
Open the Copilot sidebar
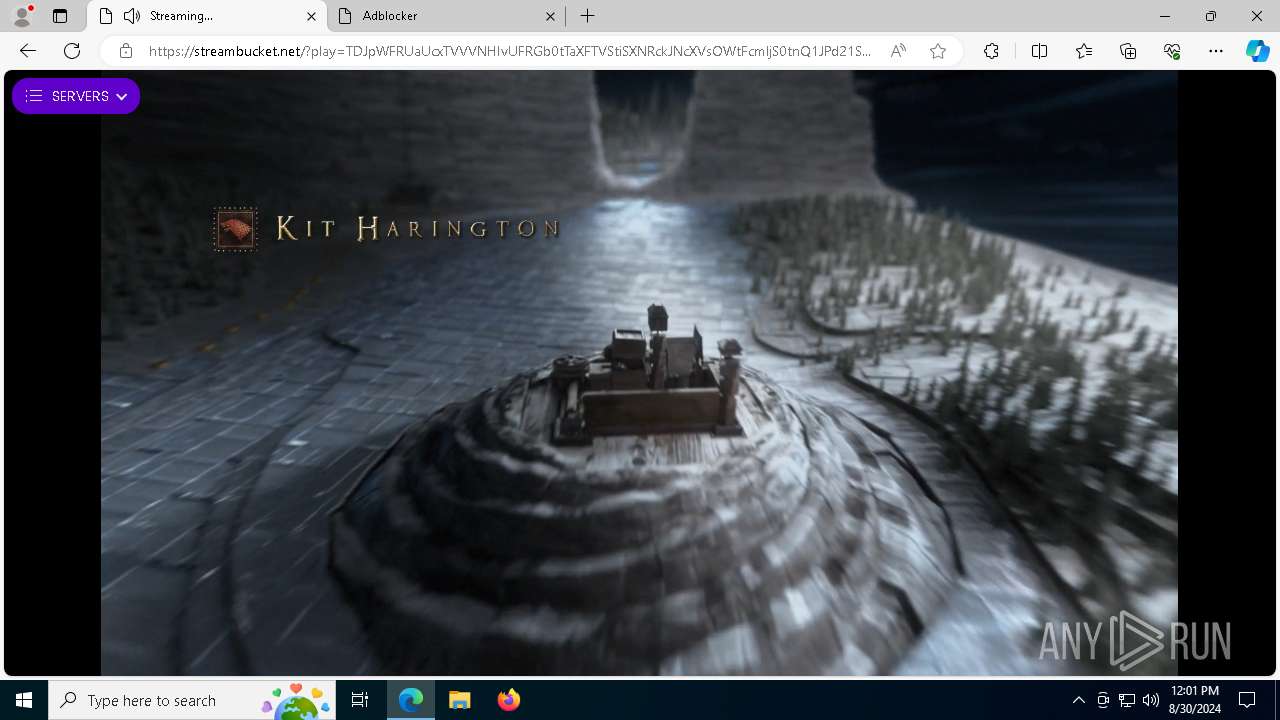(1257, 51)
